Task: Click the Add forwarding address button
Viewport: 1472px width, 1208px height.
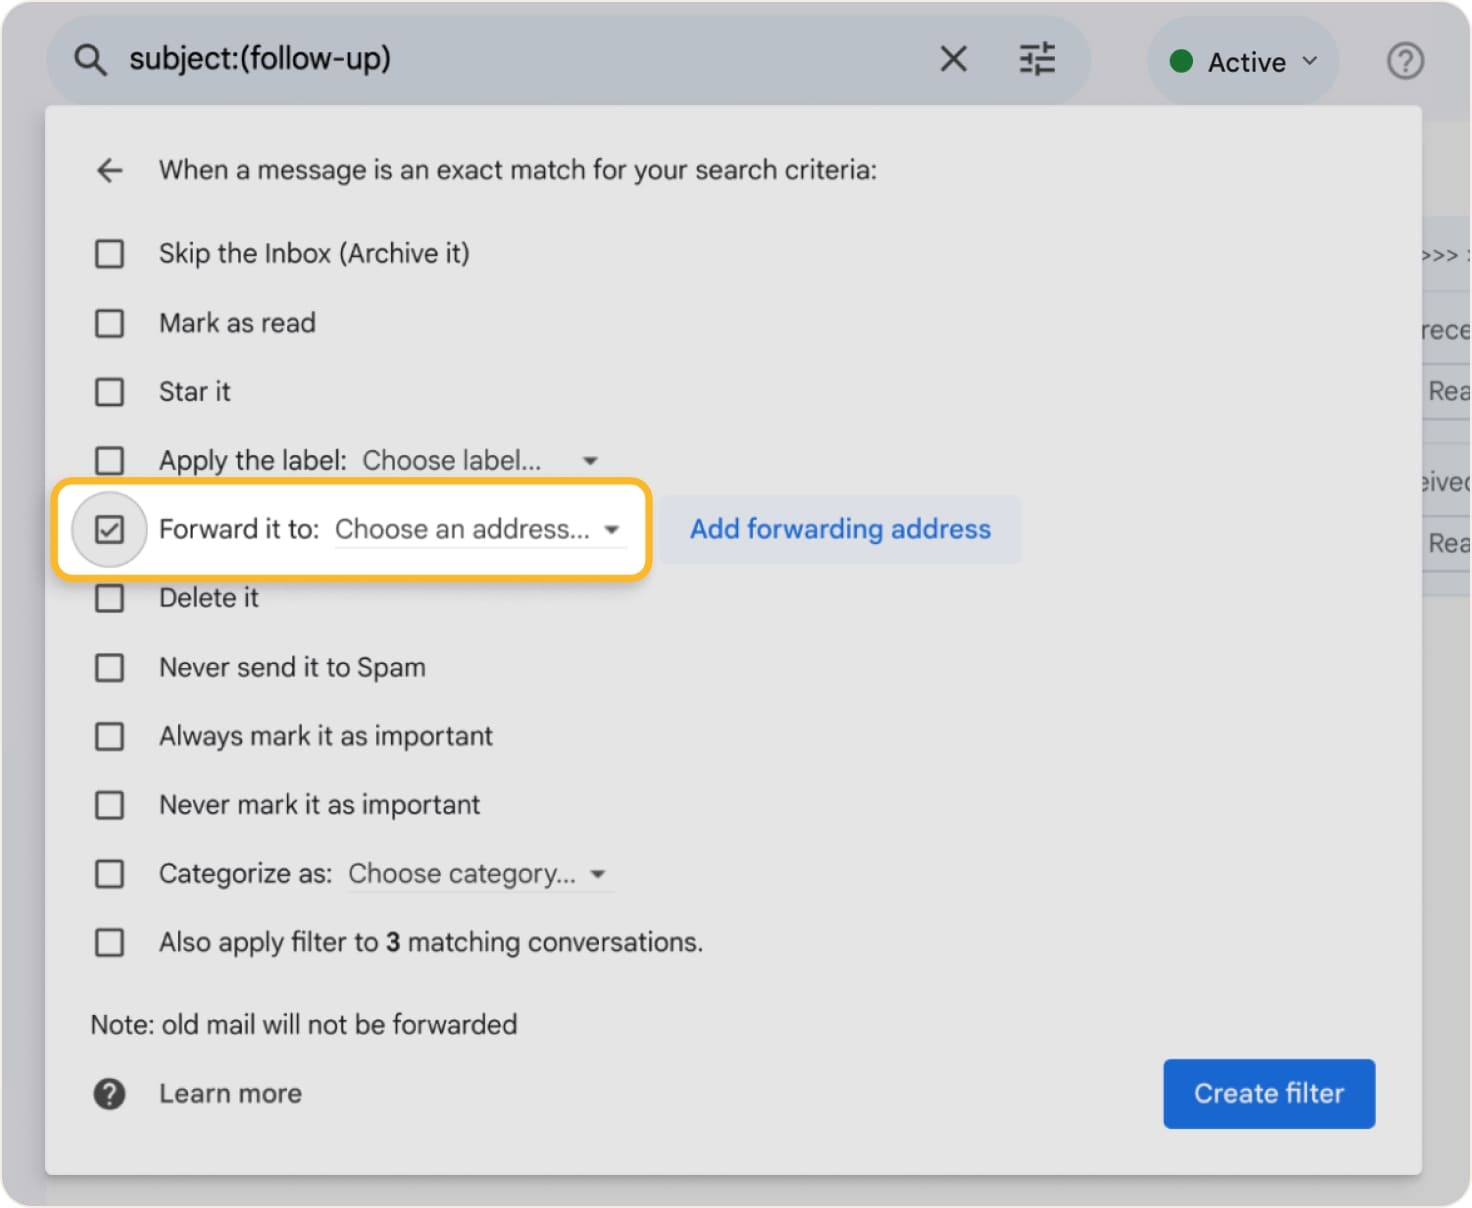Action: [x=840, y=529]
